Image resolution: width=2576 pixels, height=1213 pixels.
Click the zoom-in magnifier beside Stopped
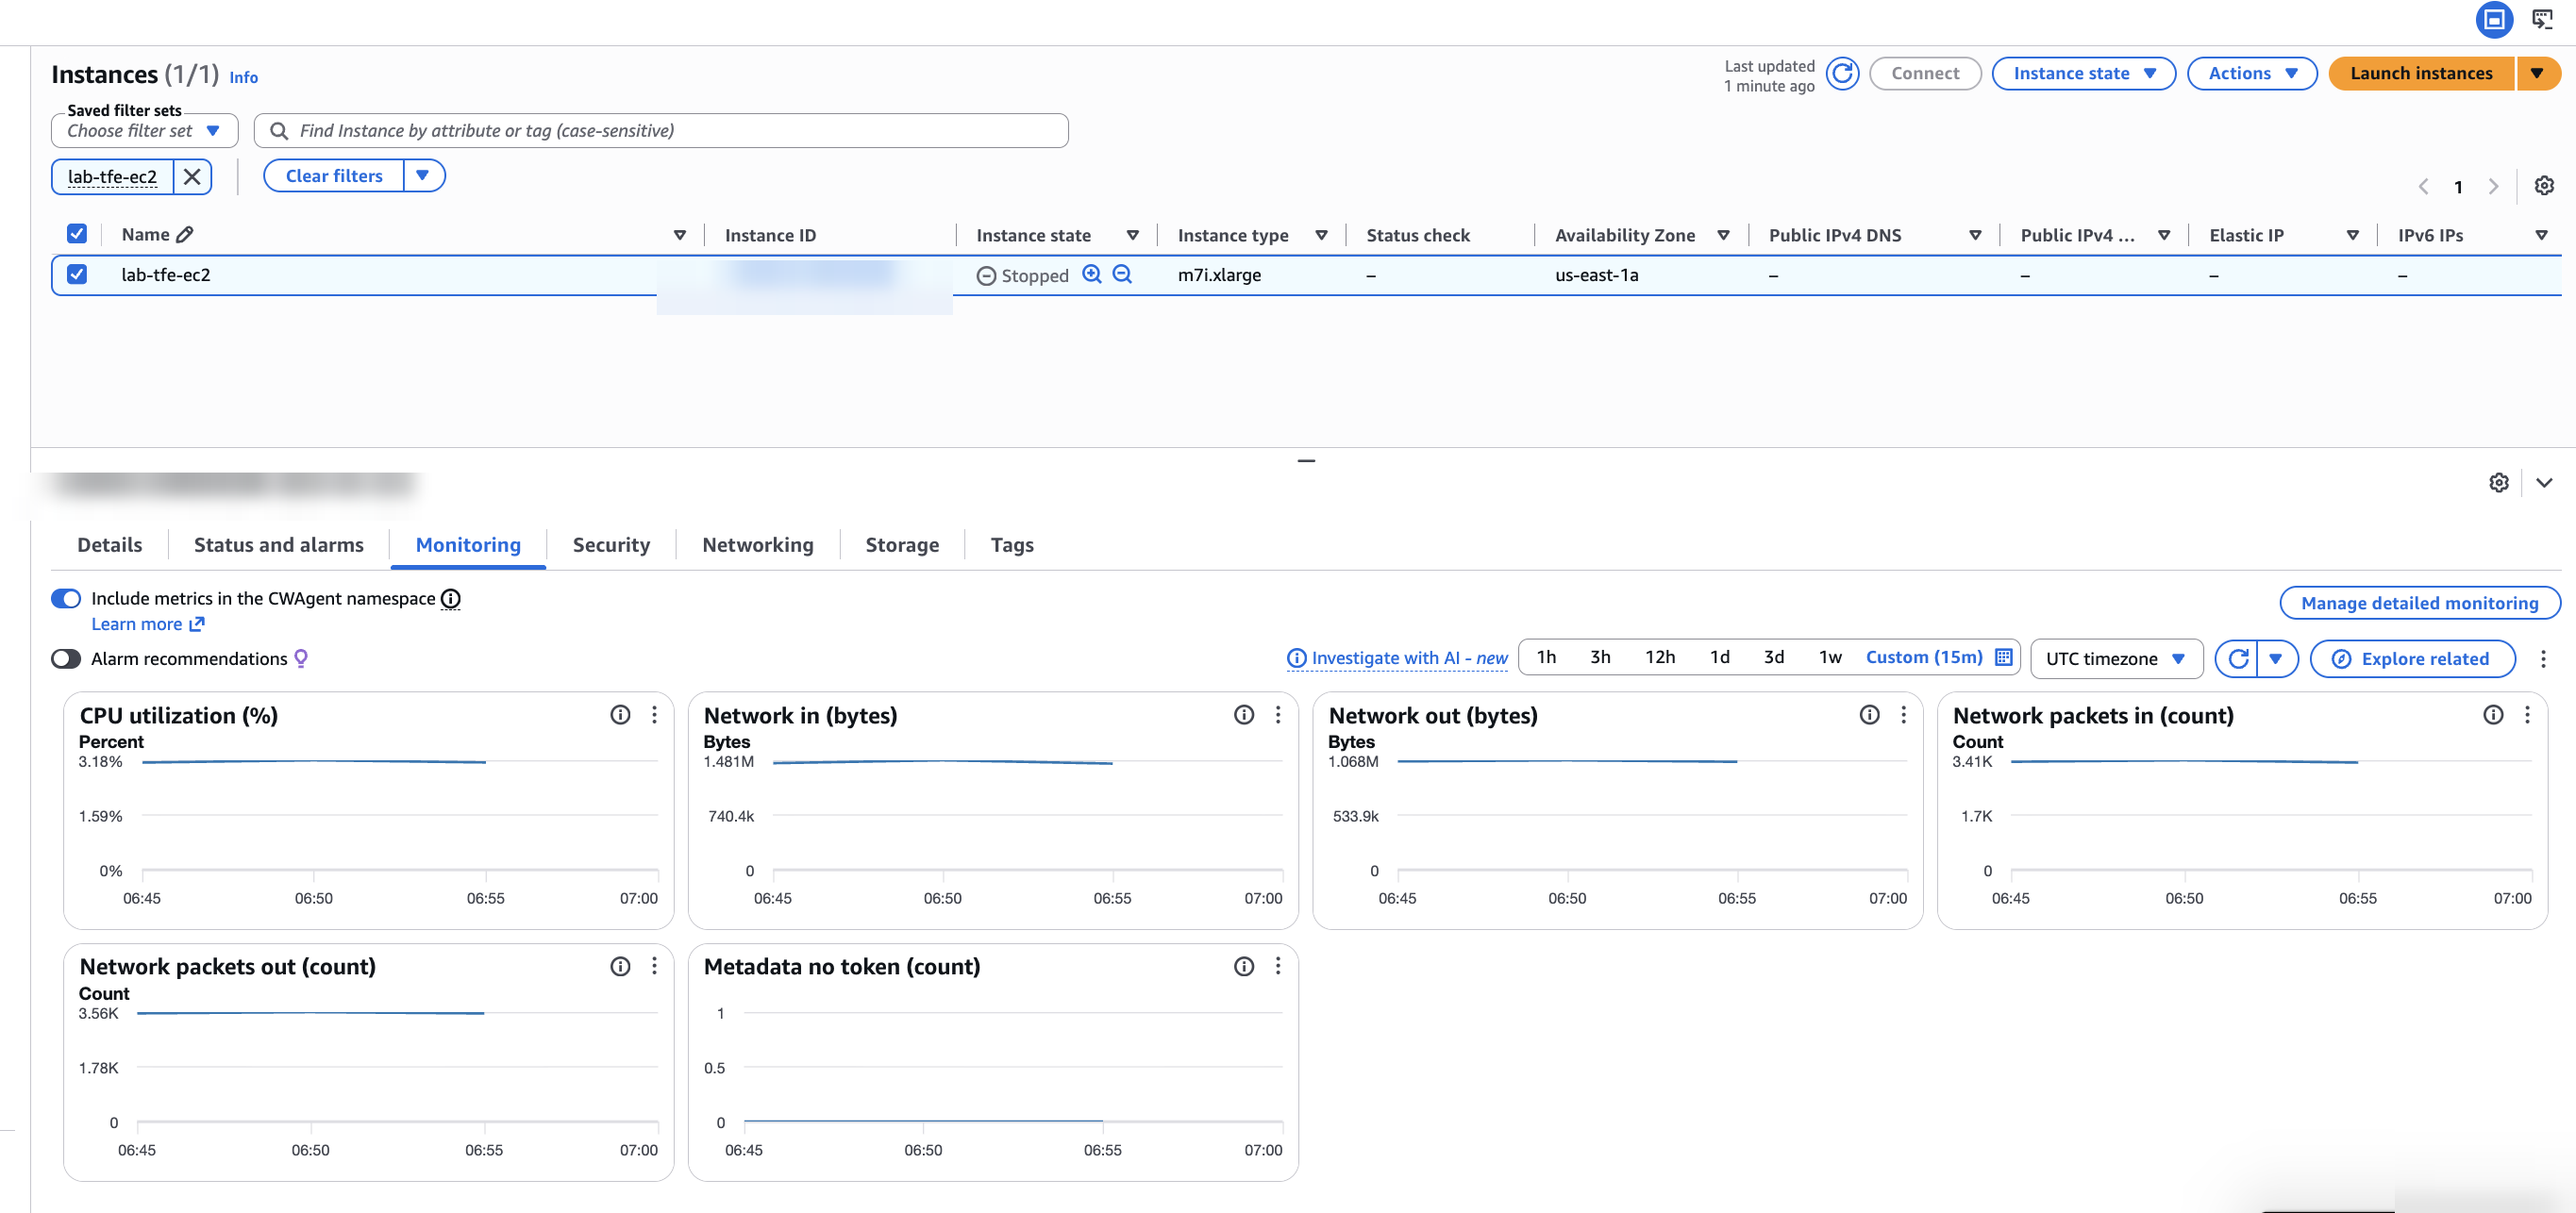point(1092,275)
